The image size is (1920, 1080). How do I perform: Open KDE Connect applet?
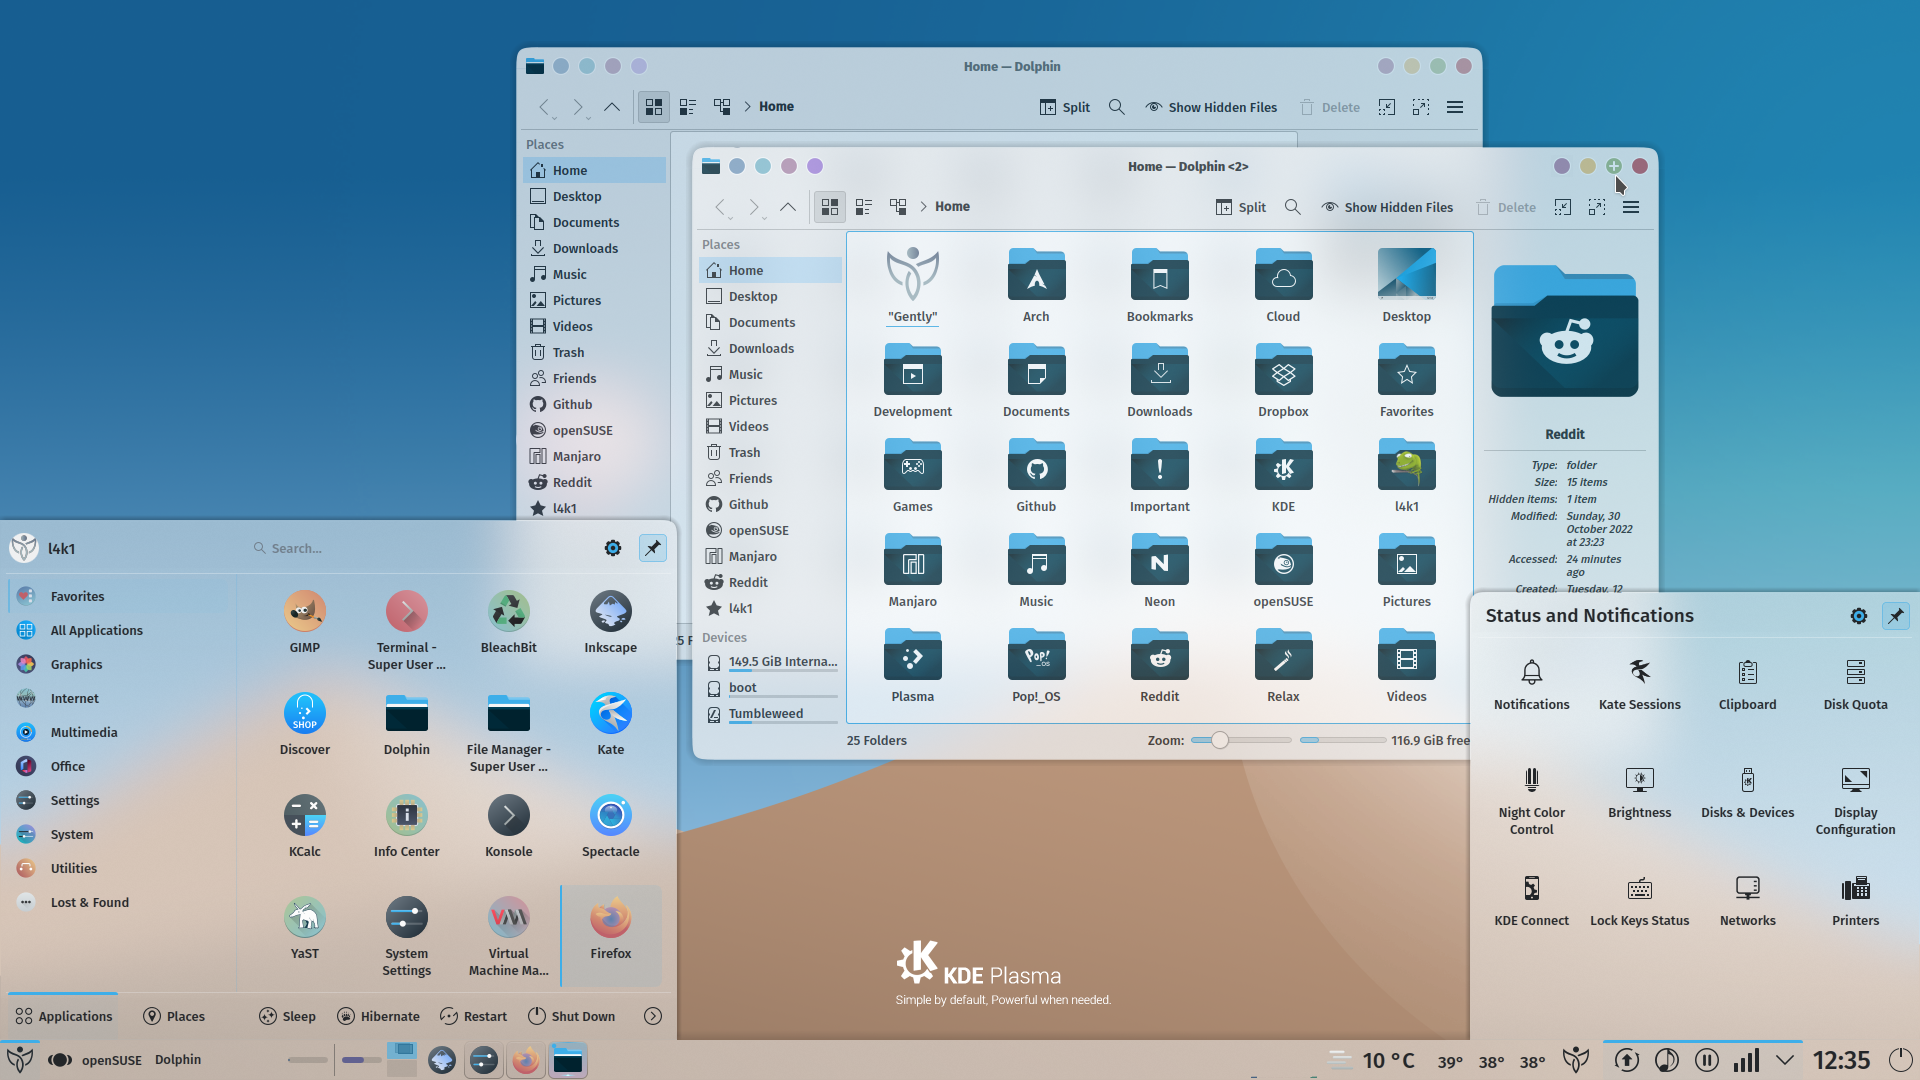point(1531,901)
